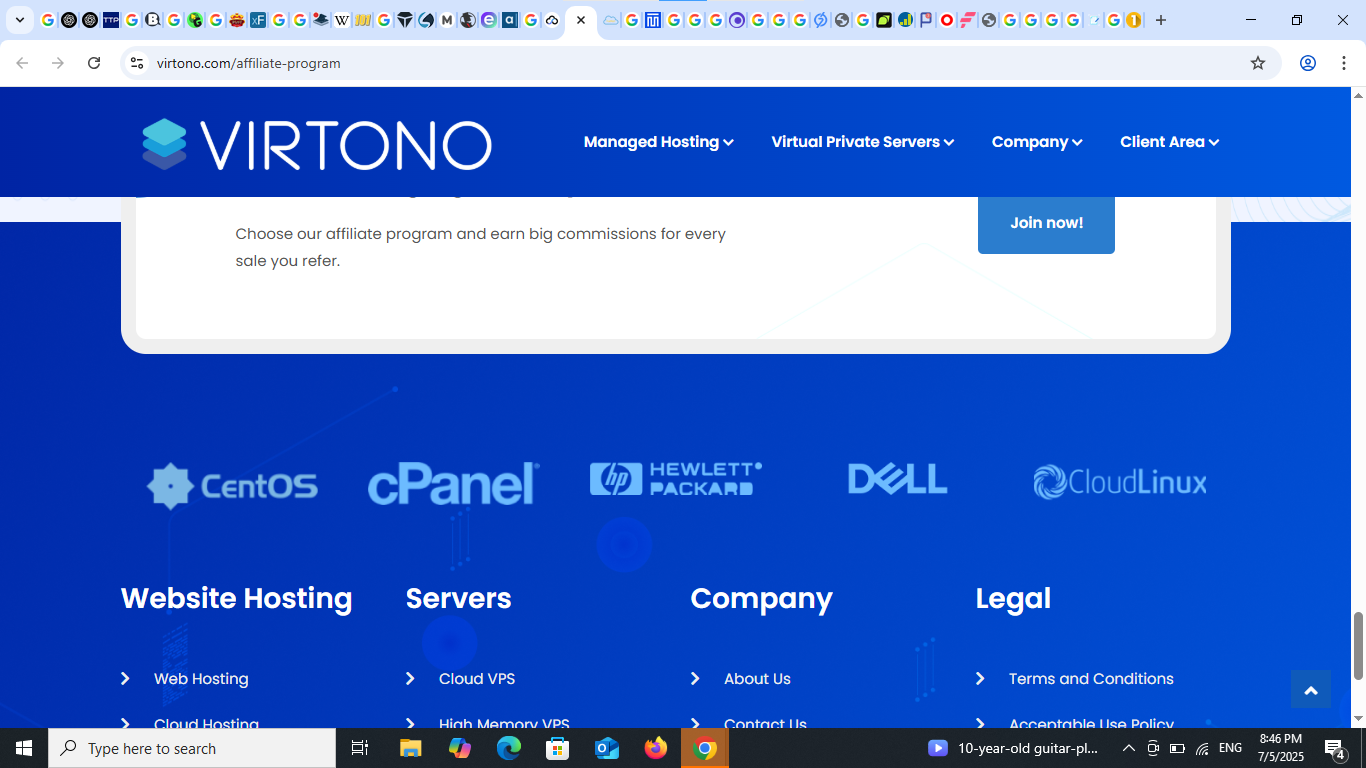
Task: Click the taskbar search box
Action: 192,748
